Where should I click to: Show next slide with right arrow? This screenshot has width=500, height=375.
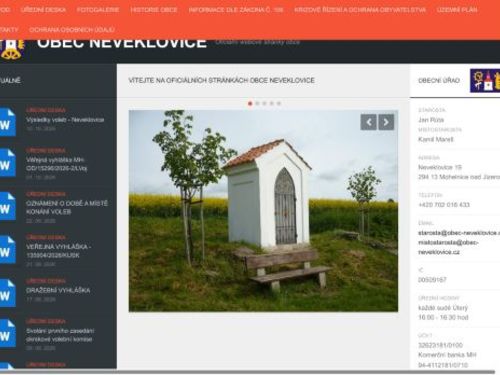click(x=386, y=122)
